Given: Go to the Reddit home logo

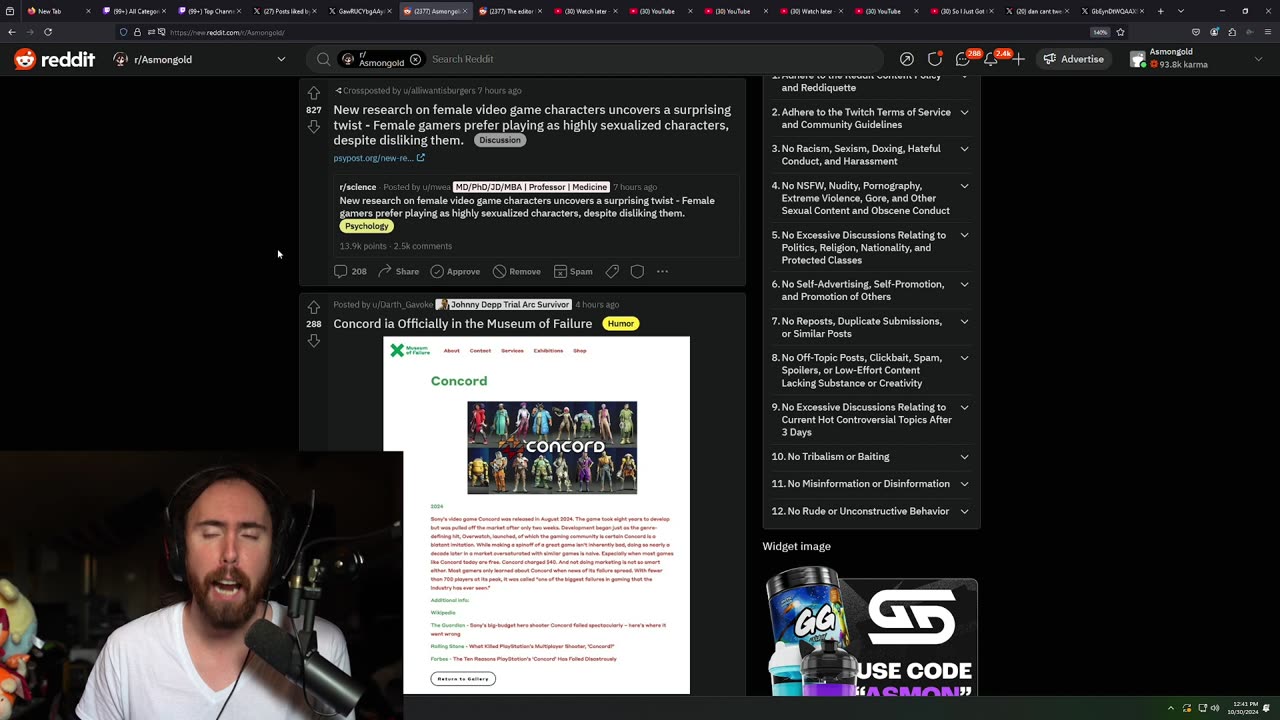Looking at the screenshot, I should [55, 59].
